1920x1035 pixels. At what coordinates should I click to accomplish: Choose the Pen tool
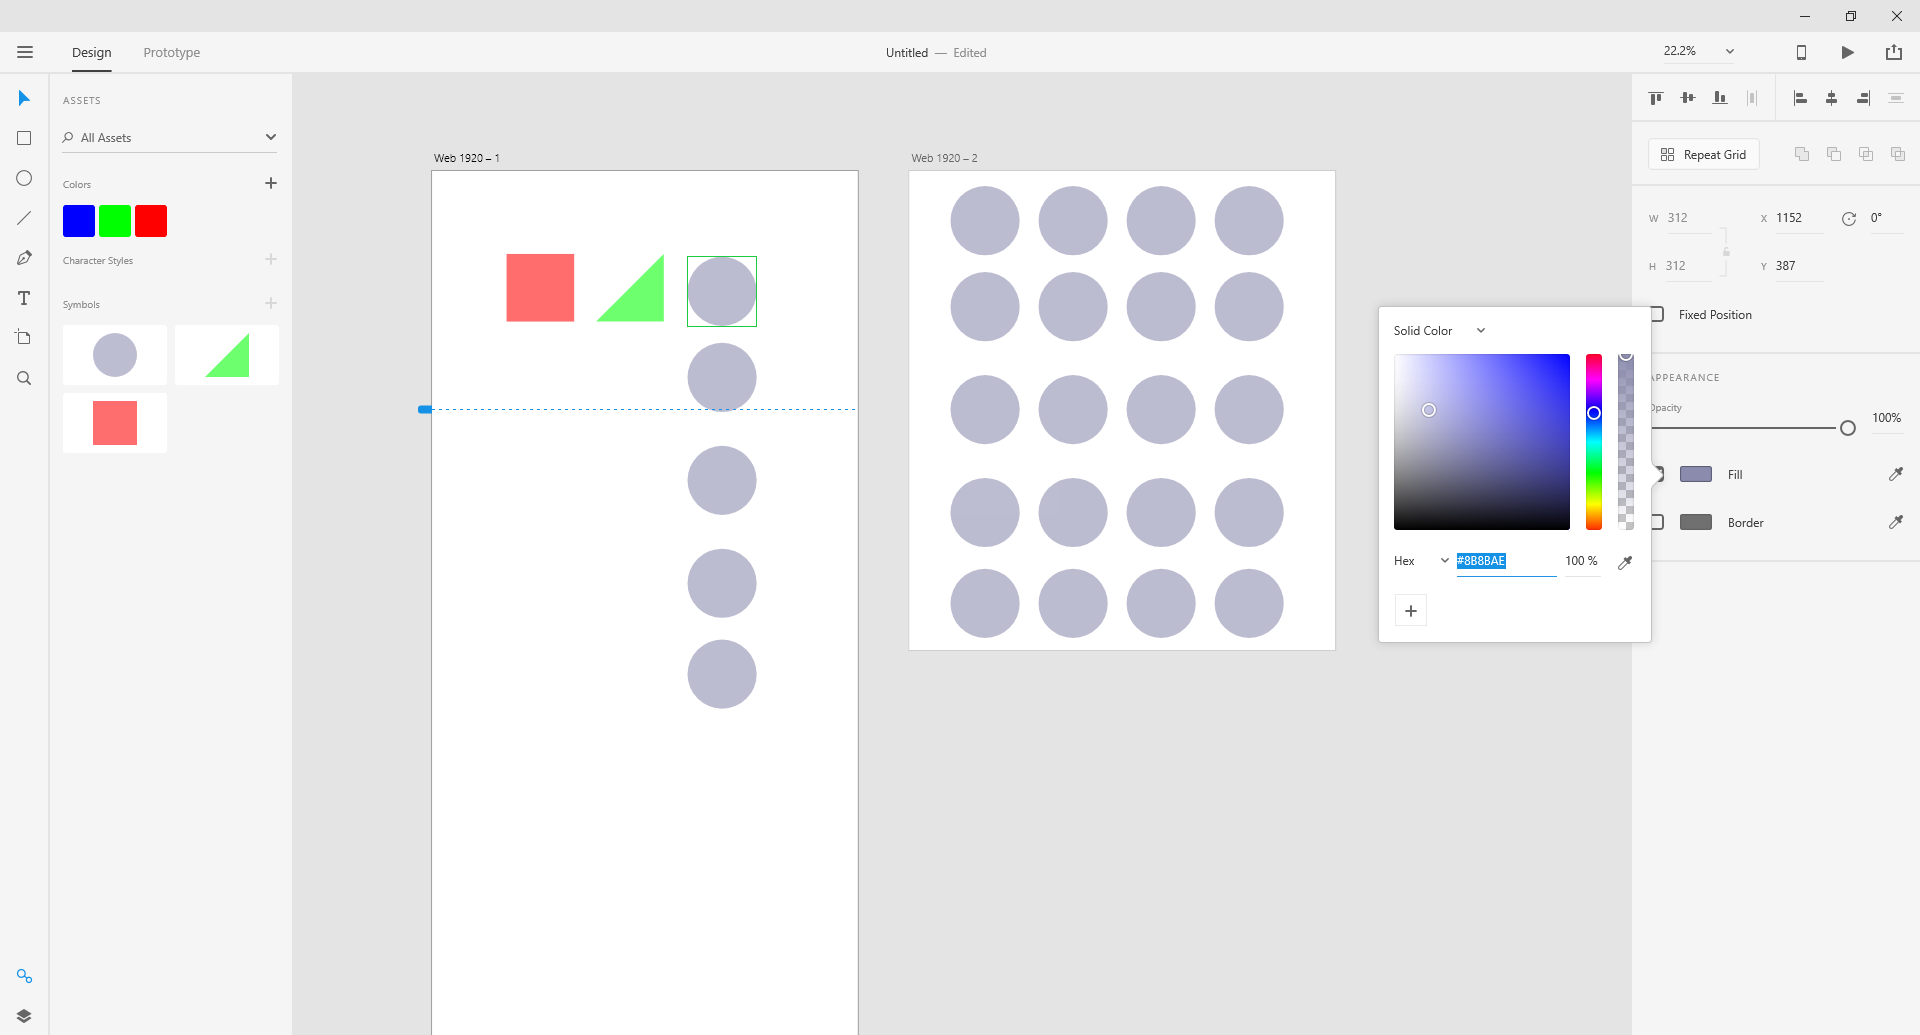(x=24, y=257)
